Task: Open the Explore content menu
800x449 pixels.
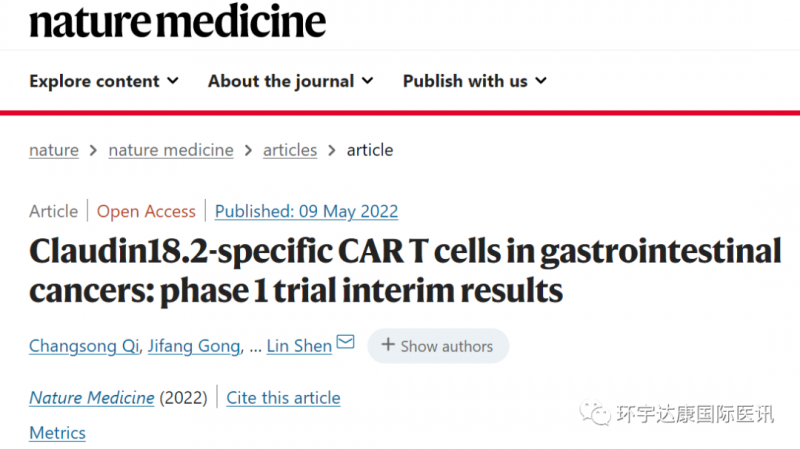Action: (104, 81)
